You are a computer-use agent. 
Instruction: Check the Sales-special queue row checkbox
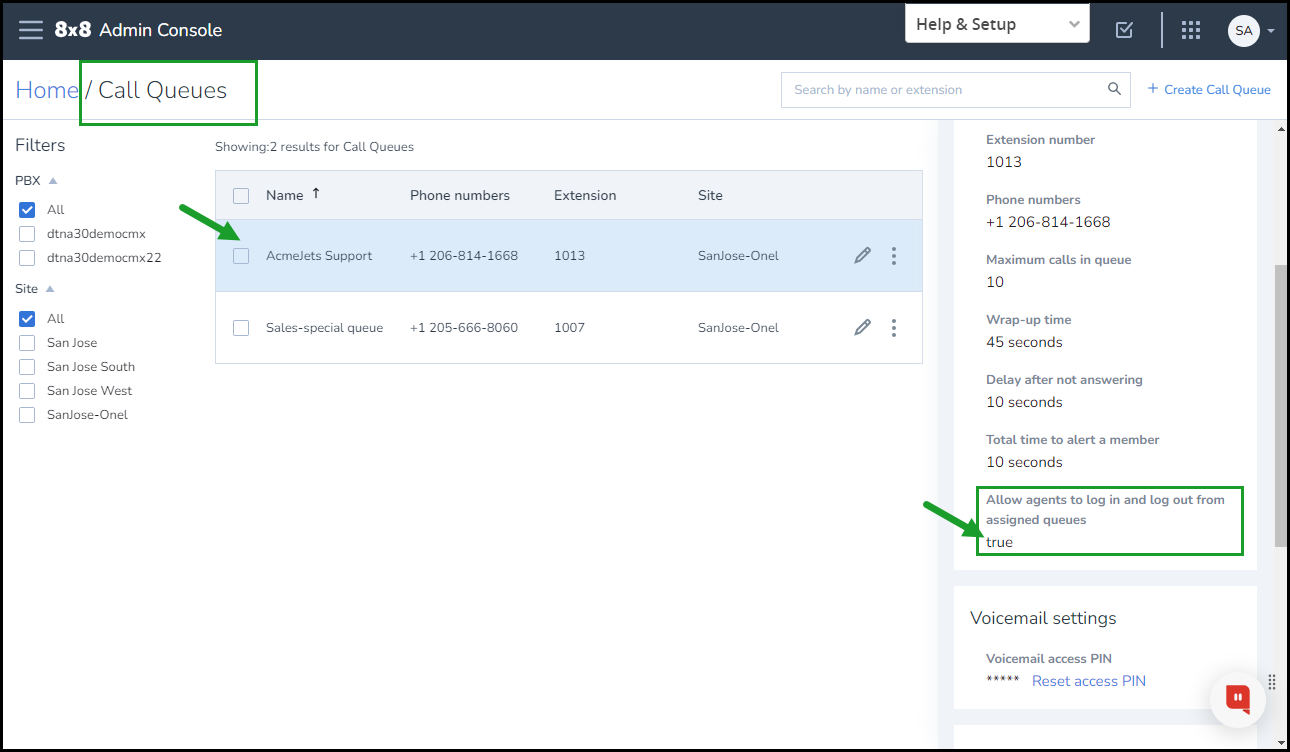click(x=241, y=328)
